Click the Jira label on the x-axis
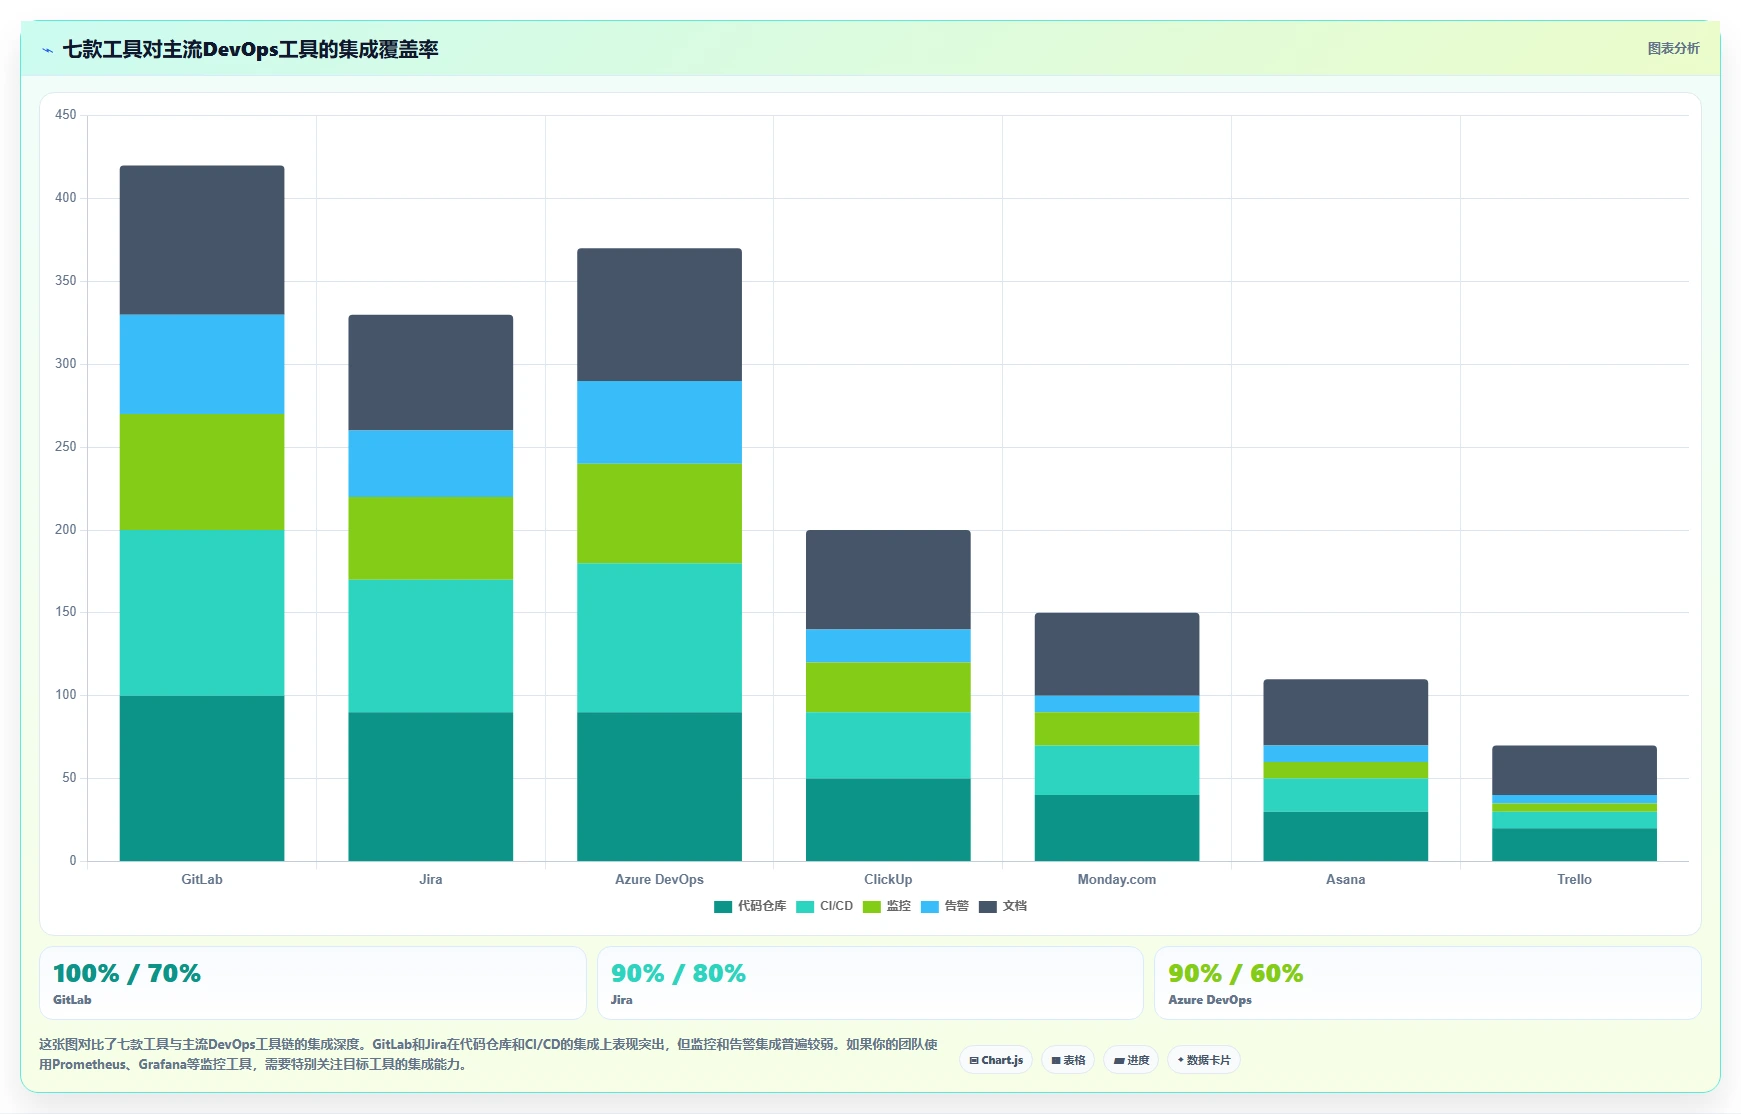 coord(431,880)
